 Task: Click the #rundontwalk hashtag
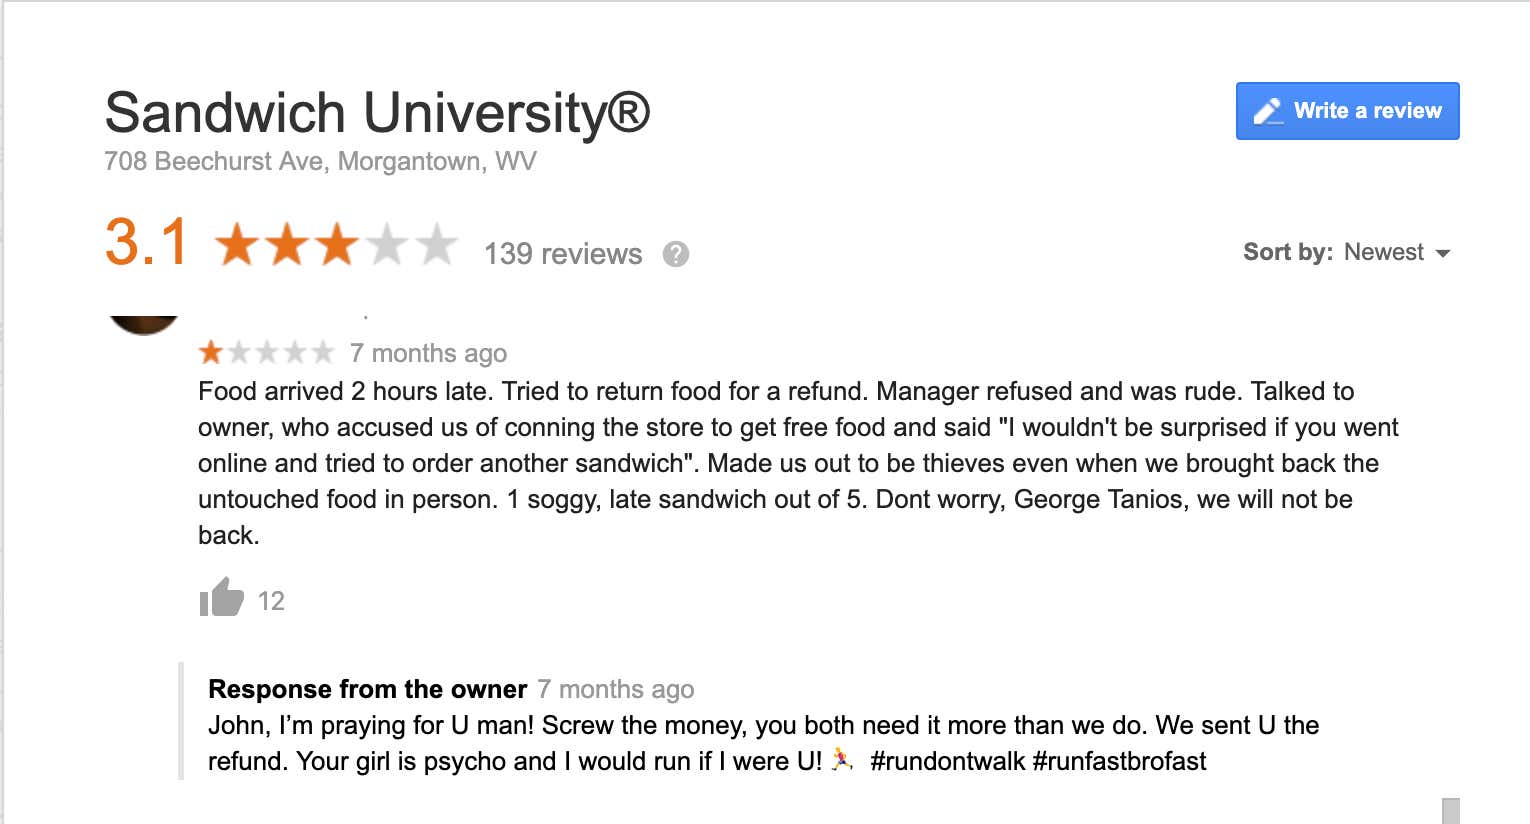click(x=948, y=761)
